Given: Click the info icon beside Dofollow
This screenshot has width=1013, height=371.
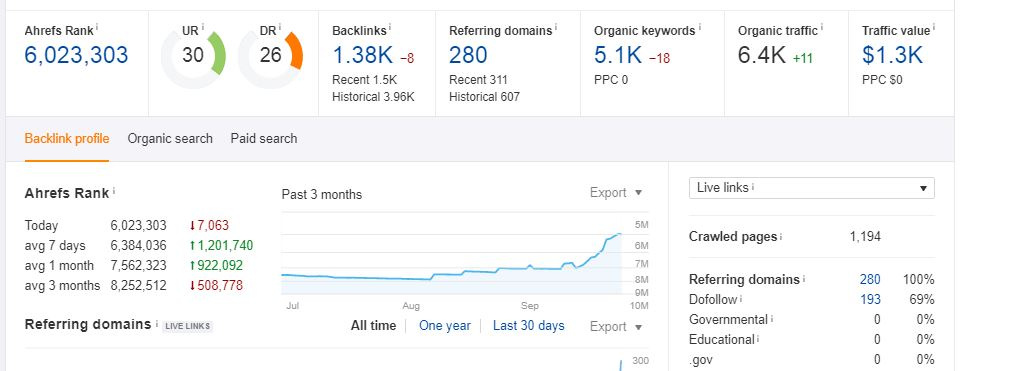Looking at the screenshot, I should pos(741,299).
